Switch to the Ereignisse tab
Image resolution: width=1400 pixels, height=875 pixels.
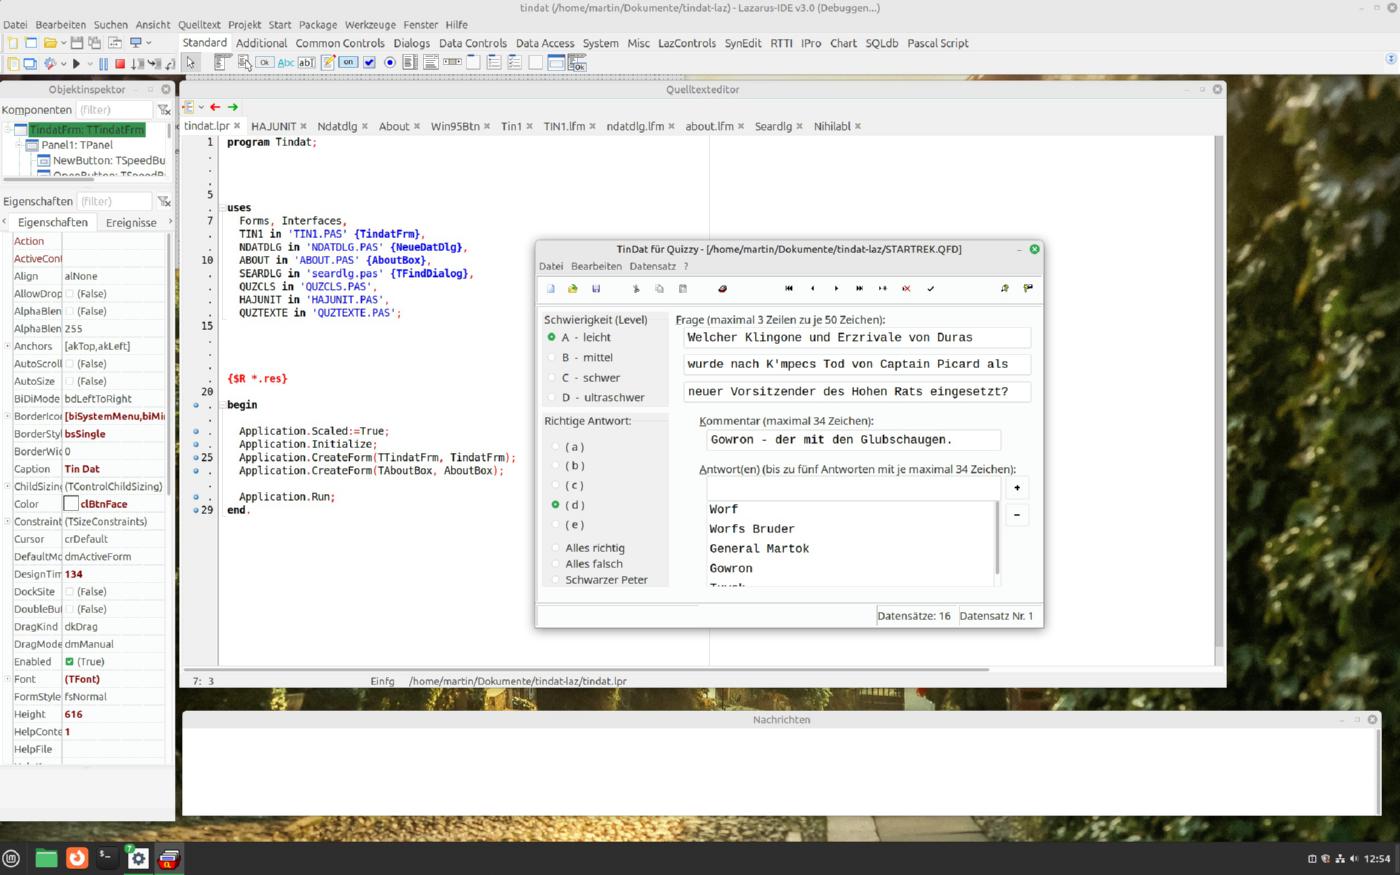pos(131,223)
